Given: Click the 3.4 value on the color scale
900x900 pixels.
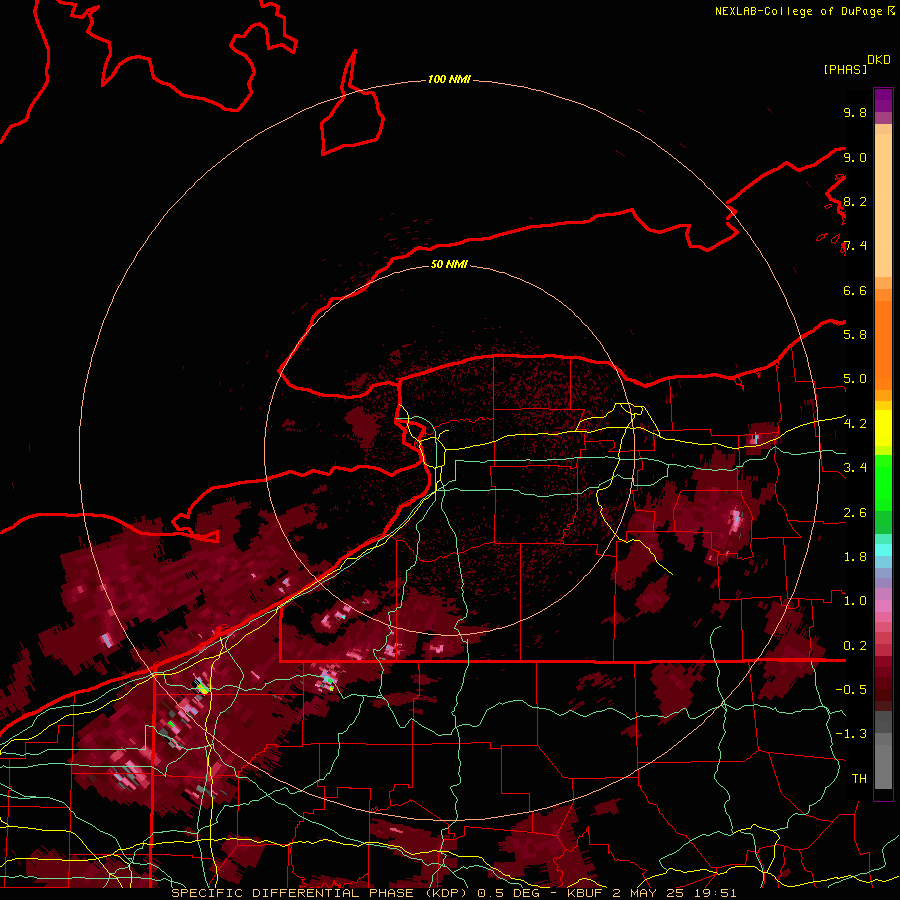Looking at the screenshot, I should 855,467.
